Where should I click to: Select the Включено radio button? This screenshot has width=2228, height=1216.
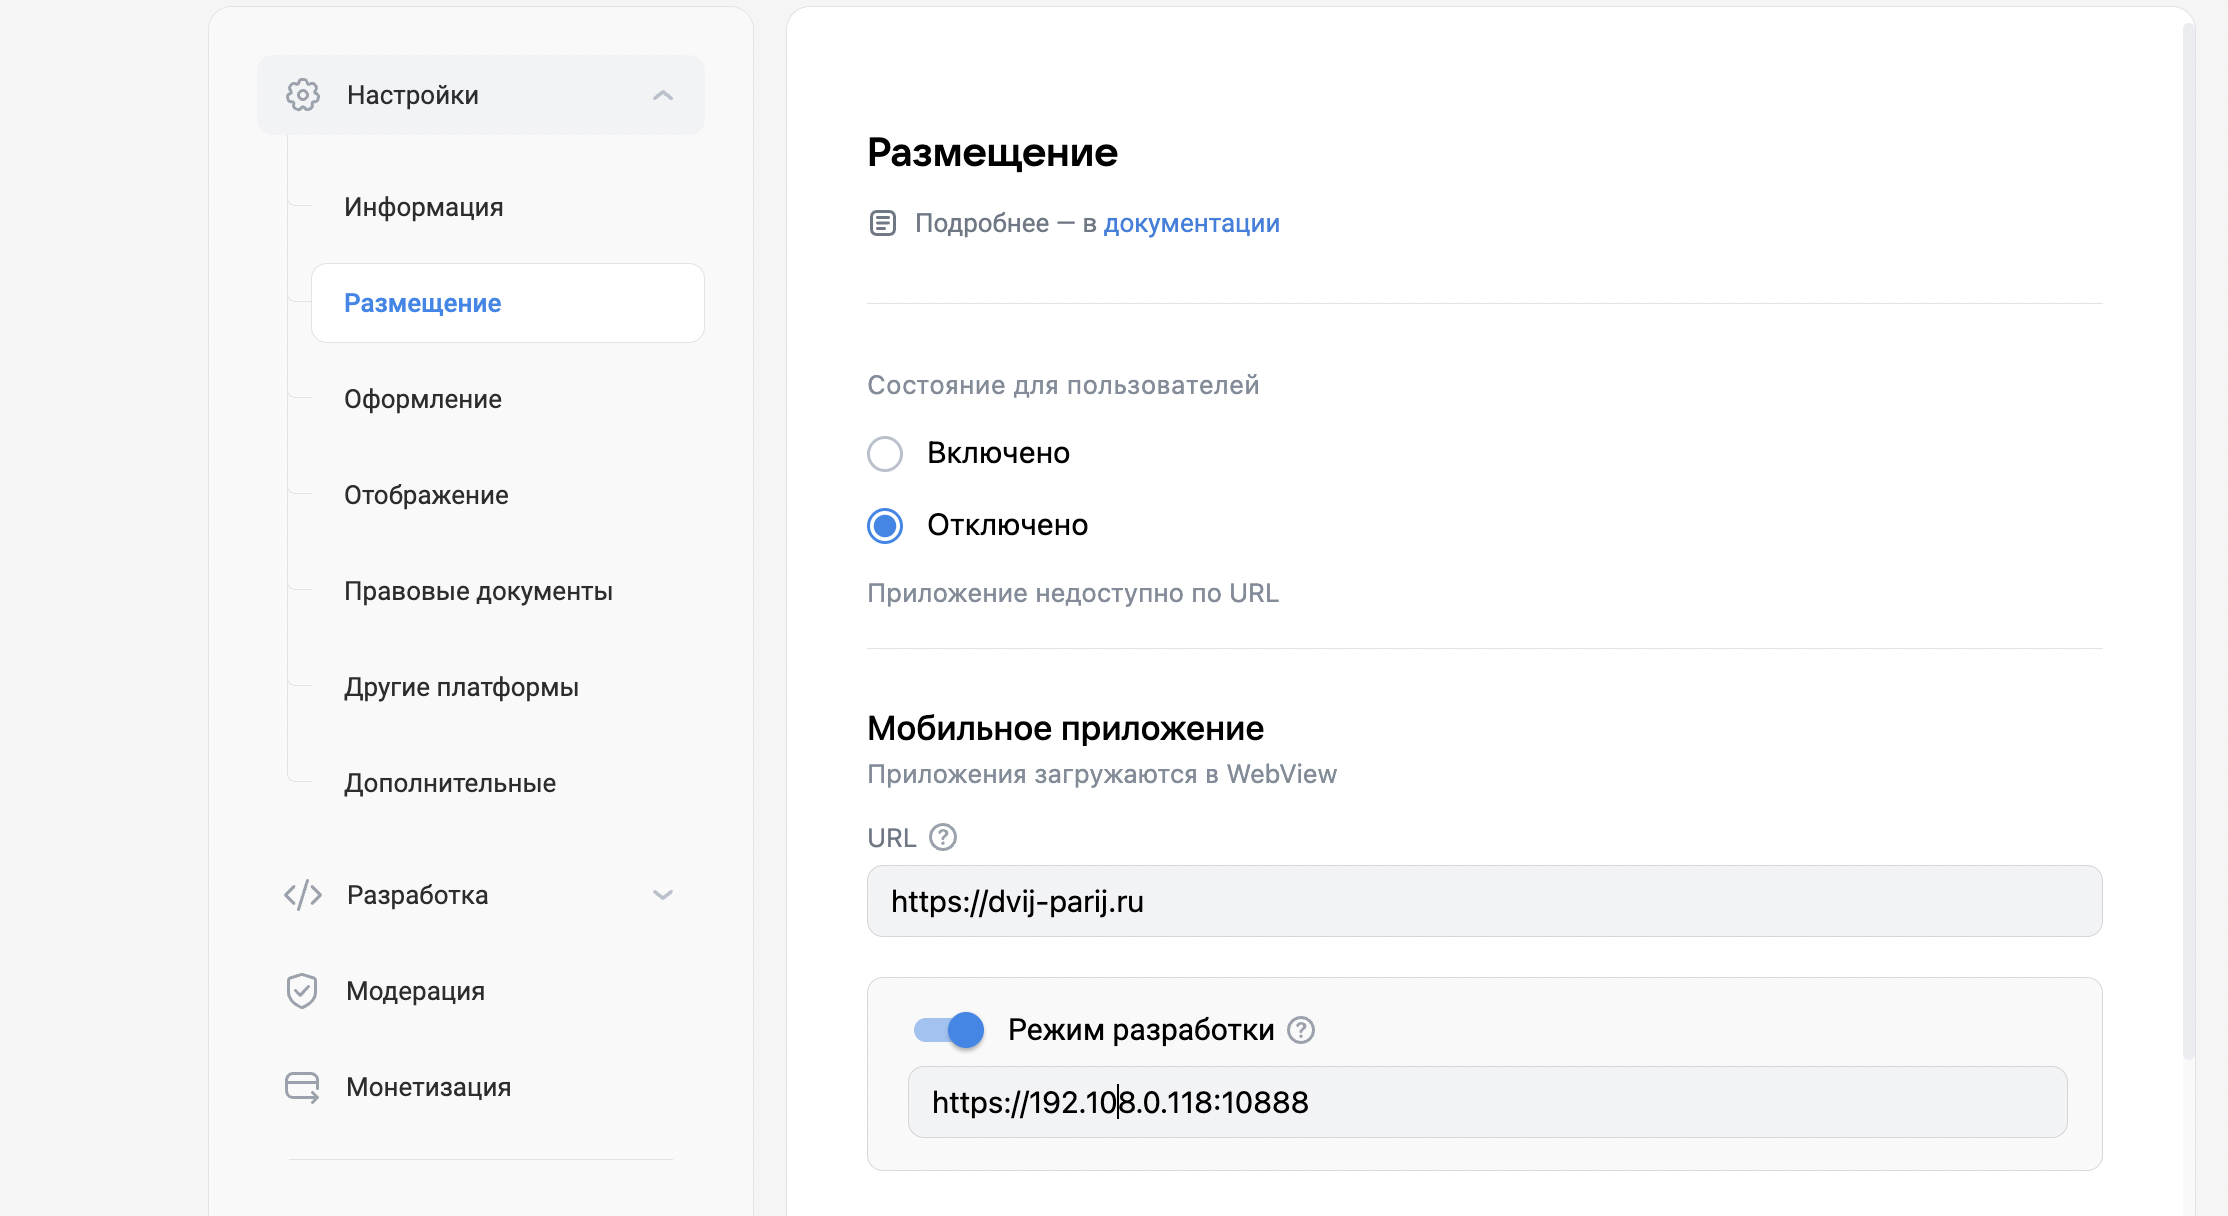(x=884, y=453)
